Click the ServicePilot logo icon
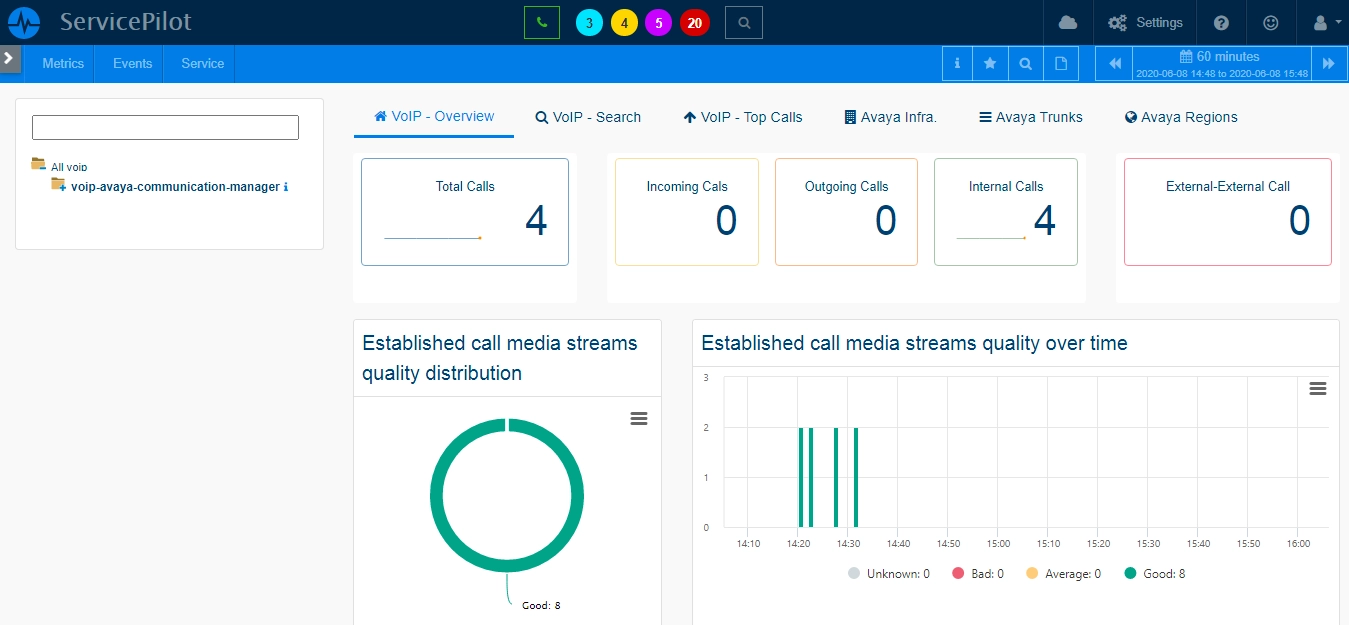Screen dimensions: 1349x625 (24, 22)
